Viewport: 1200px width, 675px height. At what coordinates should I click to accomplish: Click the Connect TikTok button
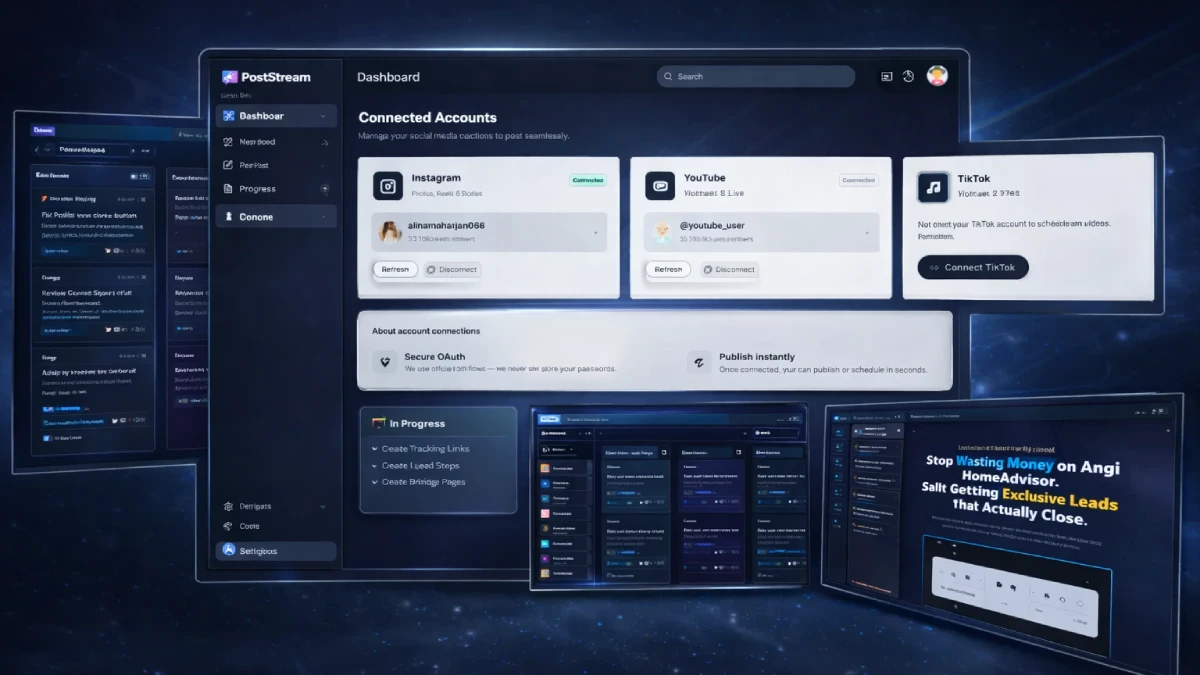pyautogui.click(x=973, y=267)
